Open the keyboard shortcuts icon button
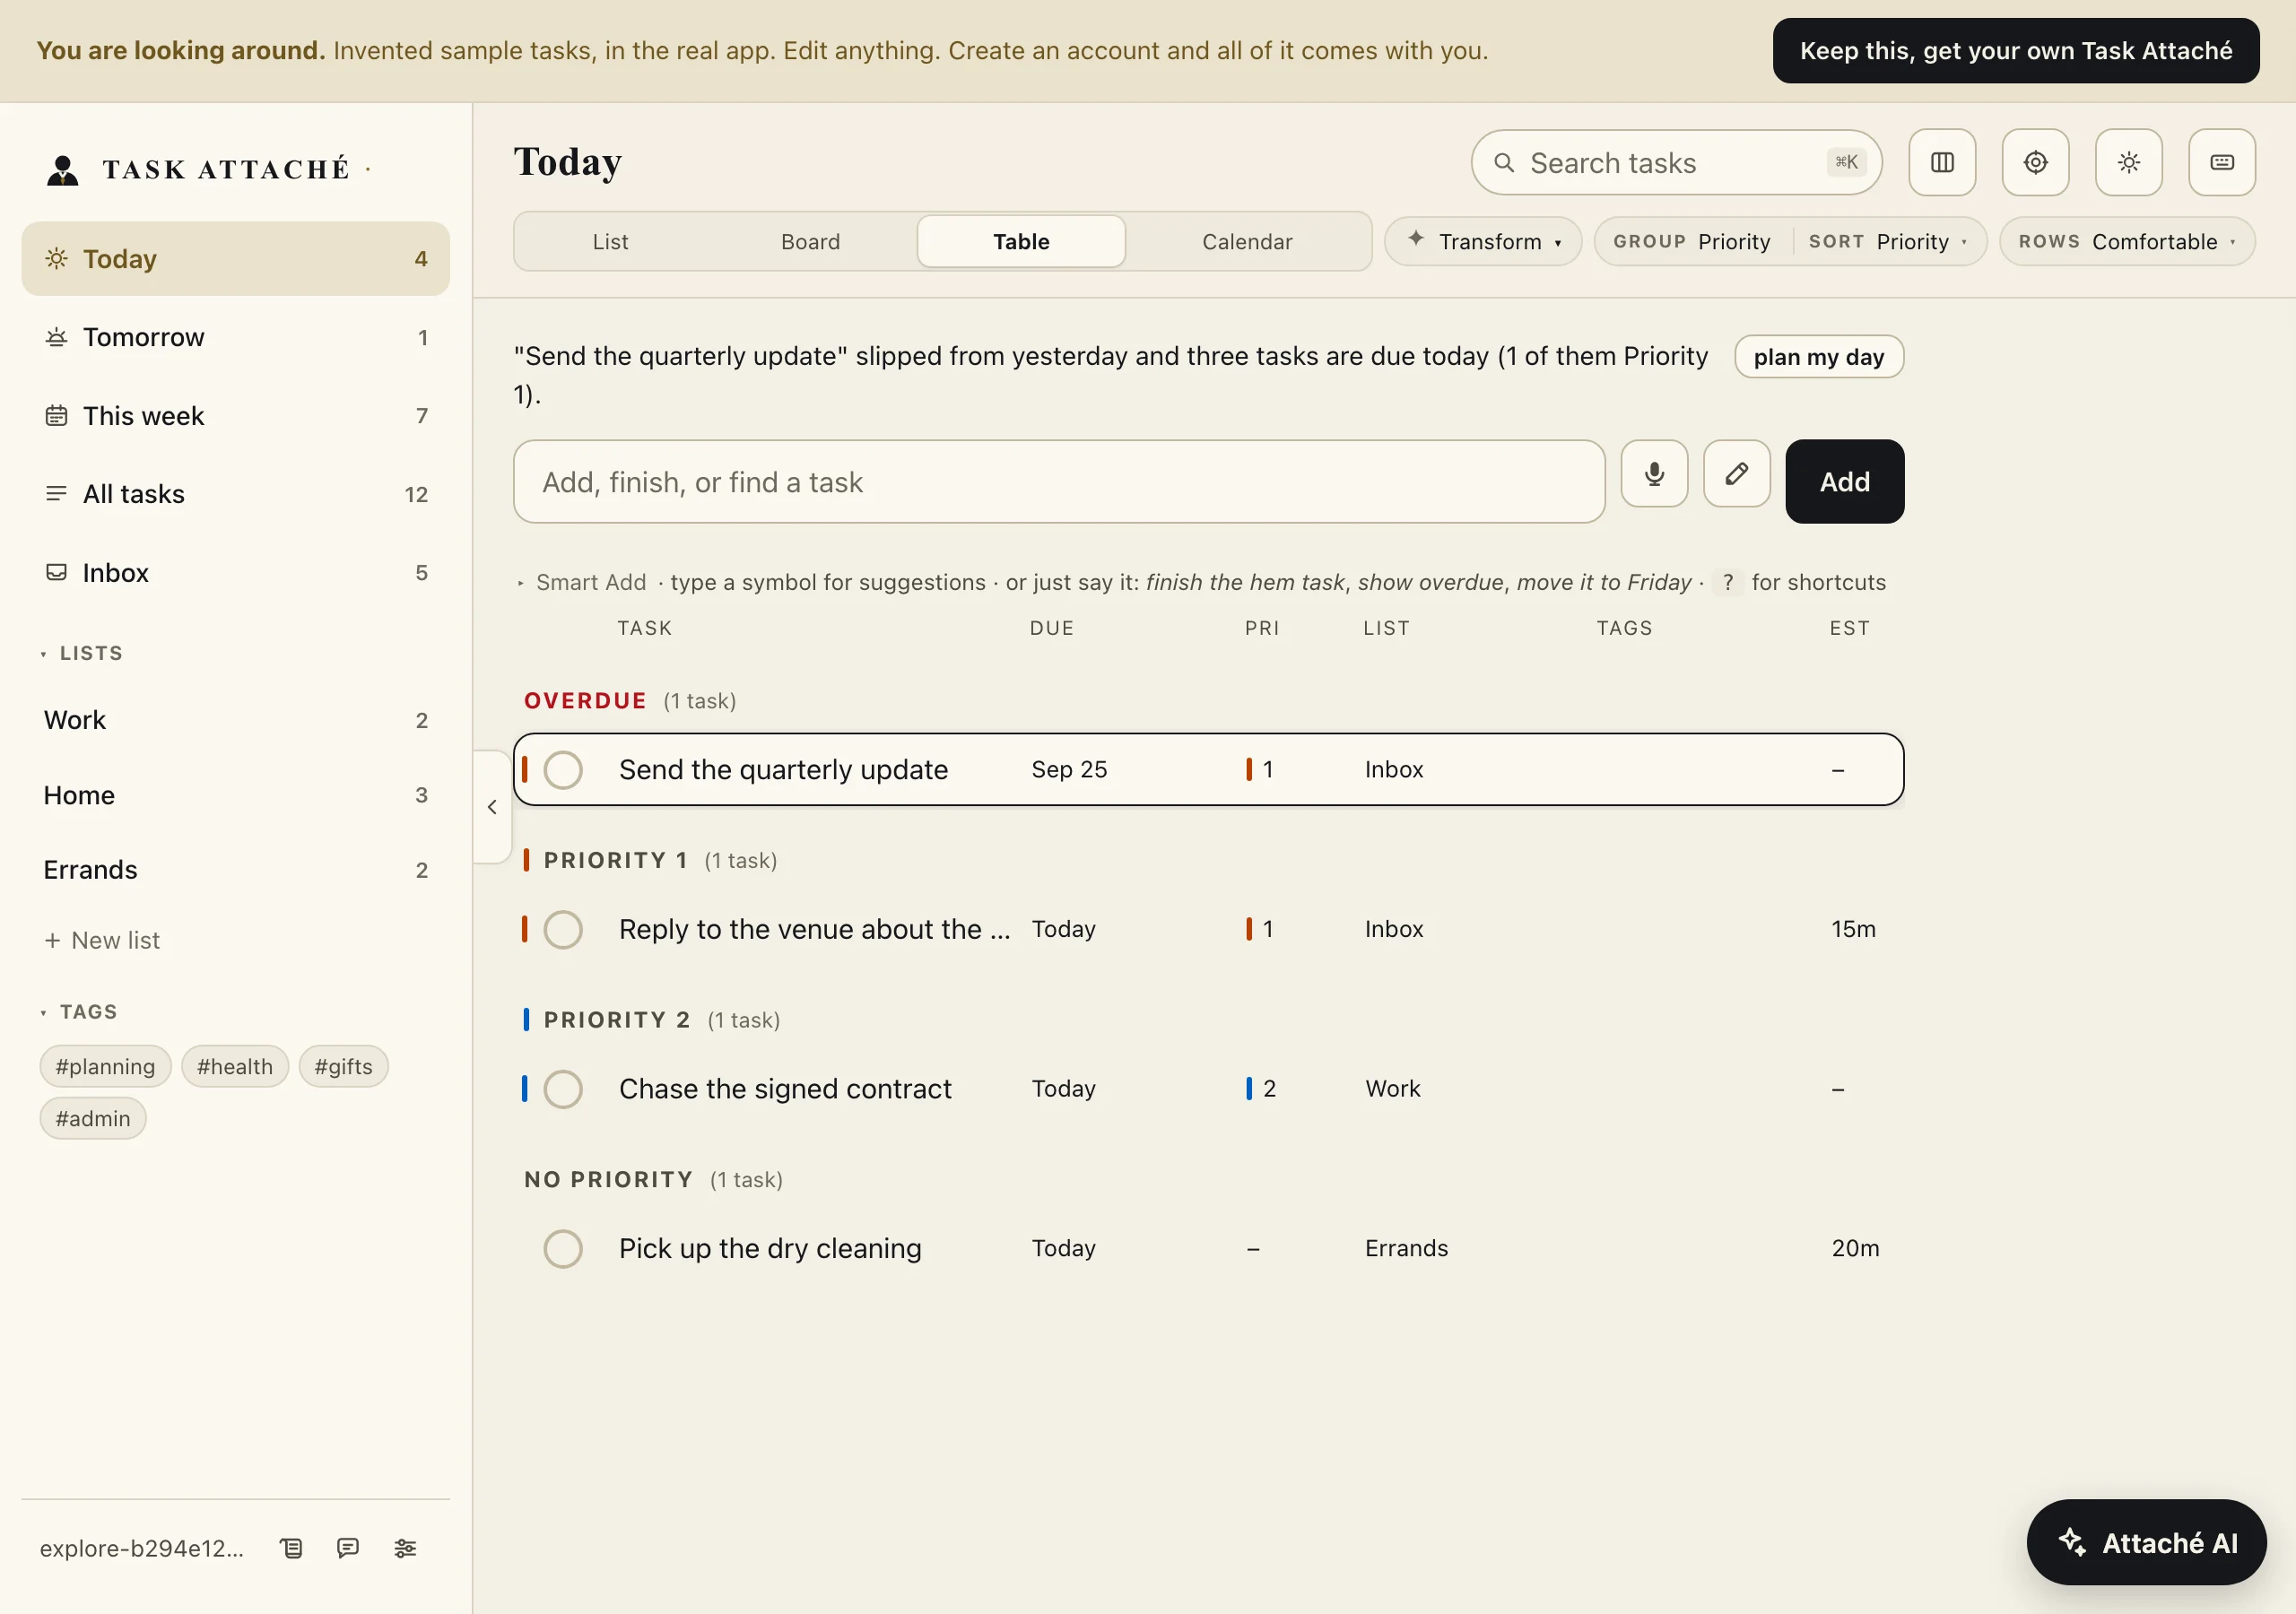The image size is (2296, 1614). pyautogui.click(x=2222, y=162)
